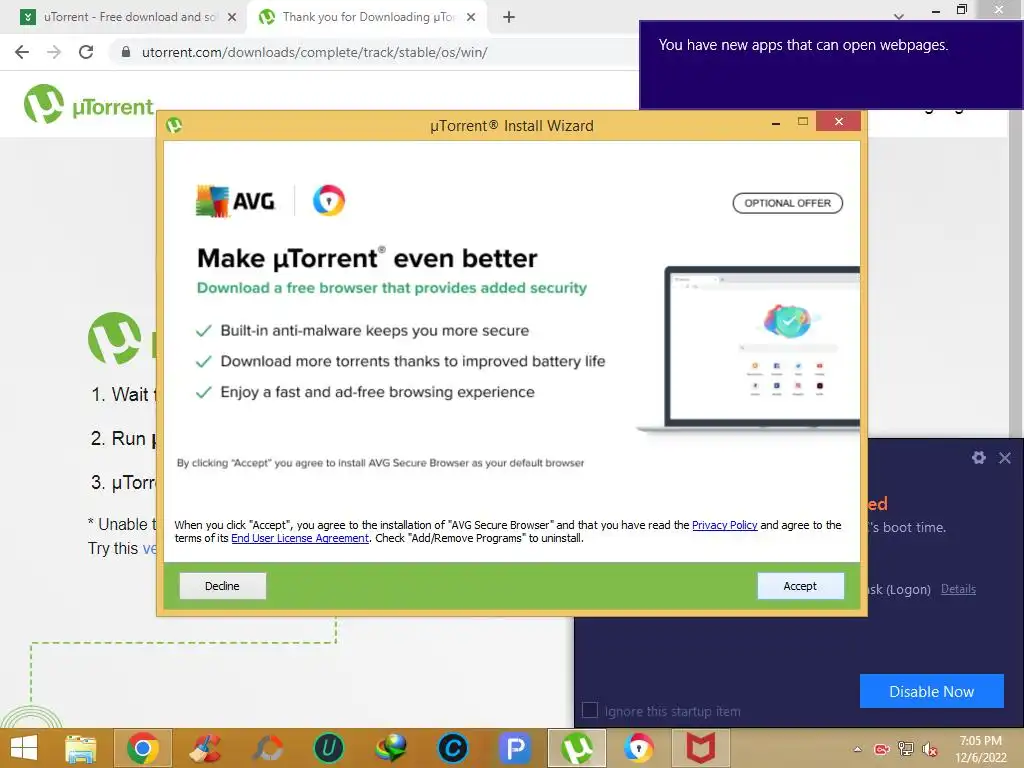Viewport: 1024px width, 768px height.
Task: Minimize the uTorrent Install Wizard
Action: 776,122
